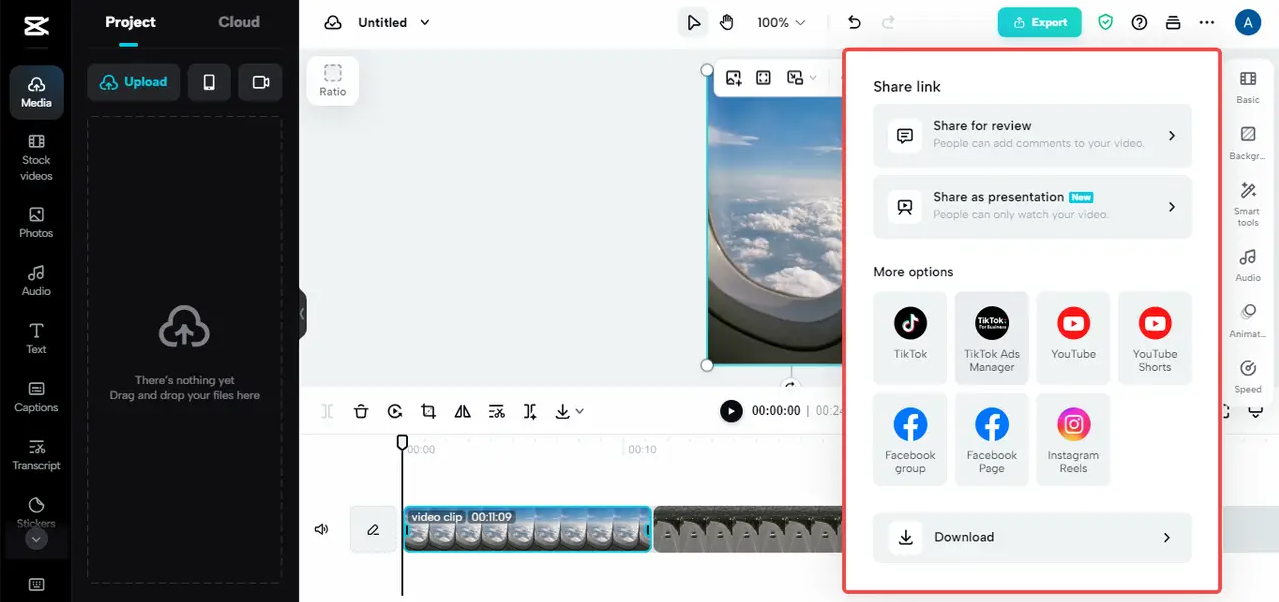Click the Upload button
1279x602 pixels.
tap(134, 82)
